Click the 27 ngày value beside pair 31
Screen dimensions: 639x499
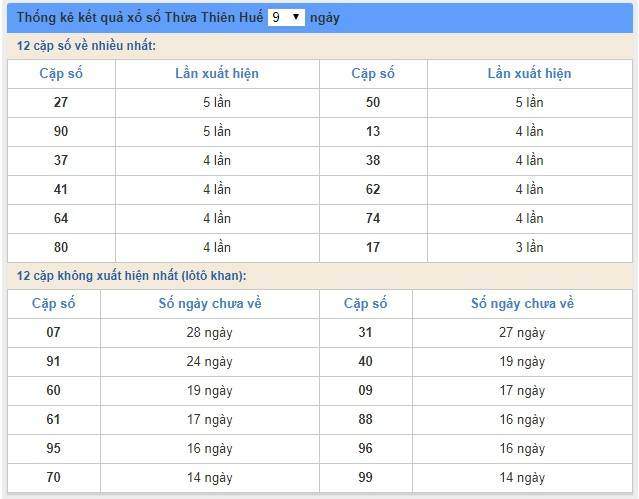tap(522, 332)
